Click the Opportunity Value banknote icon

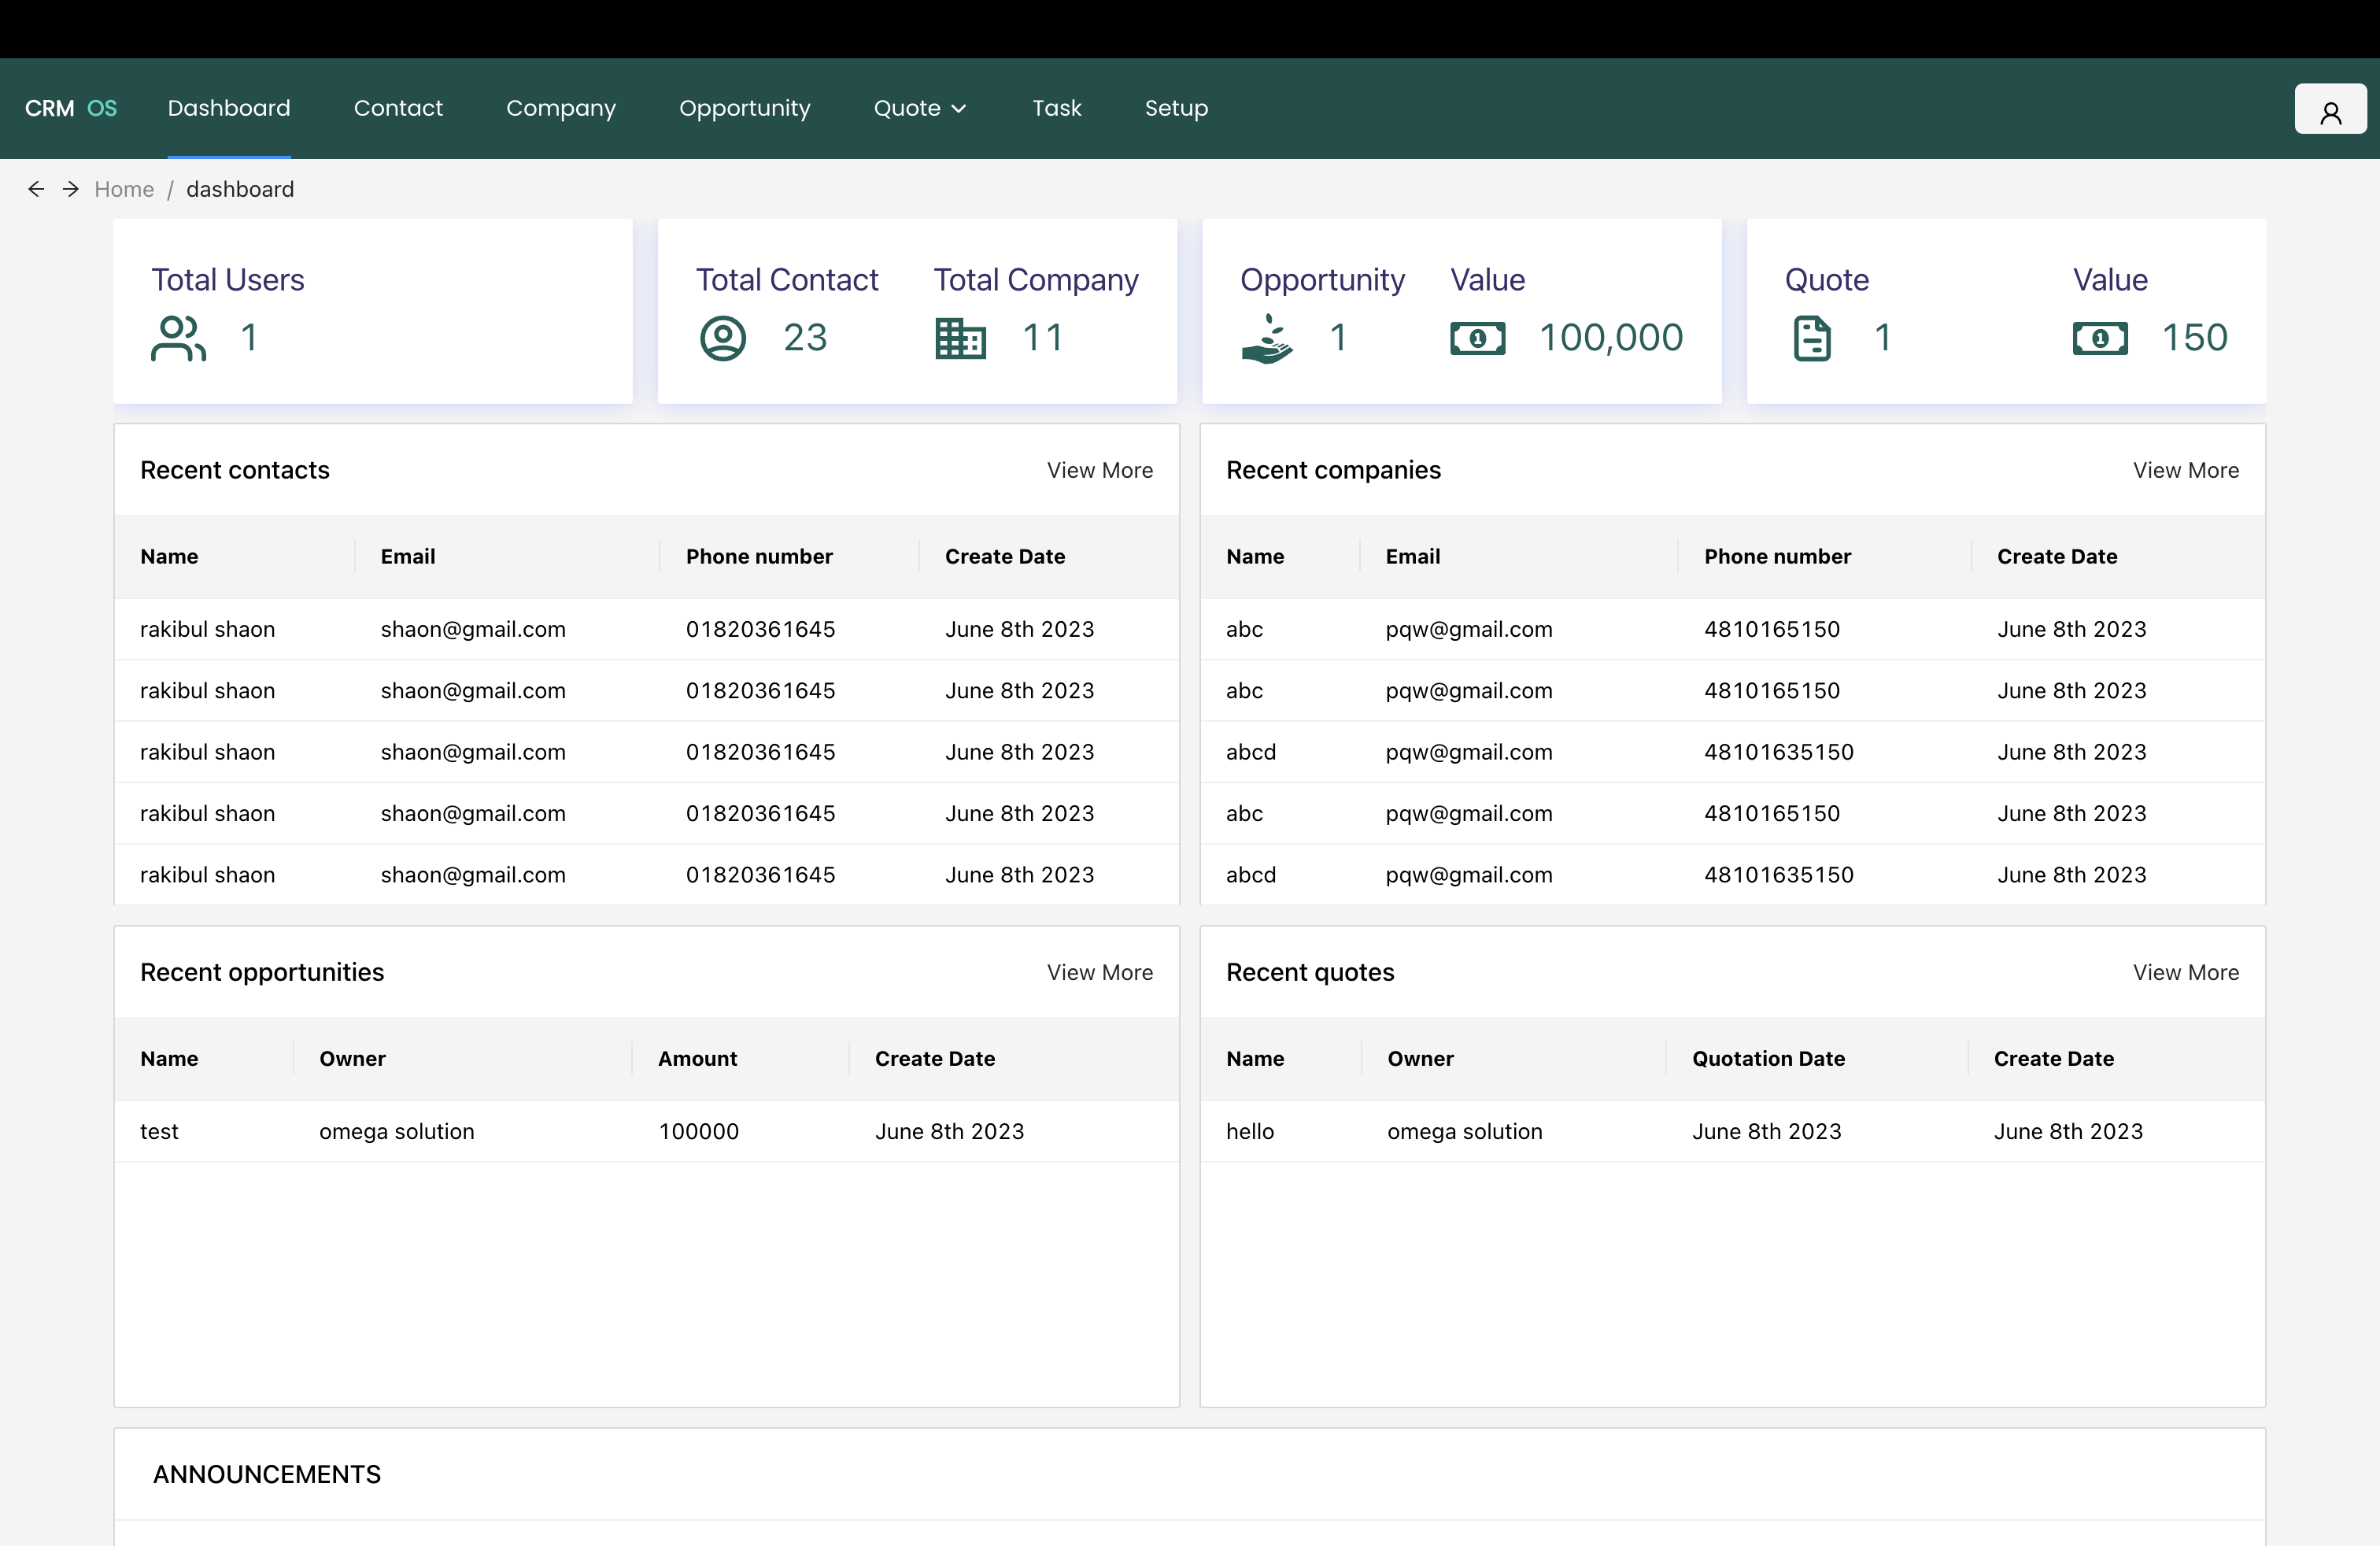pyautogui.click(x=1479, y=338)
